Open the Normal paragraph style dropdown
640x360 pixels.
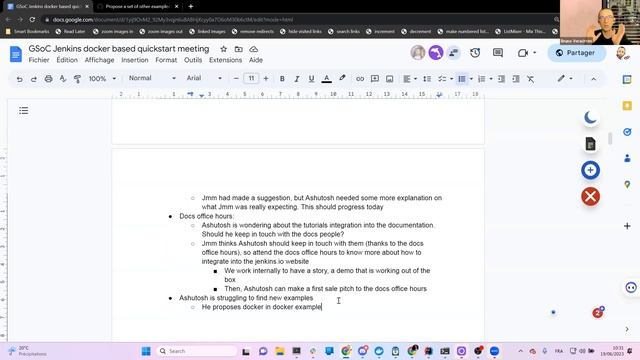[x=152, y=78]
